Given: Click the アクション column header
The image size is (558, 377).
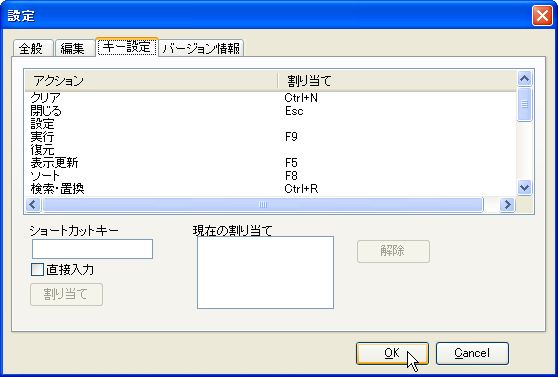Looking at the screenshot, I should click(x=151, y=81).
